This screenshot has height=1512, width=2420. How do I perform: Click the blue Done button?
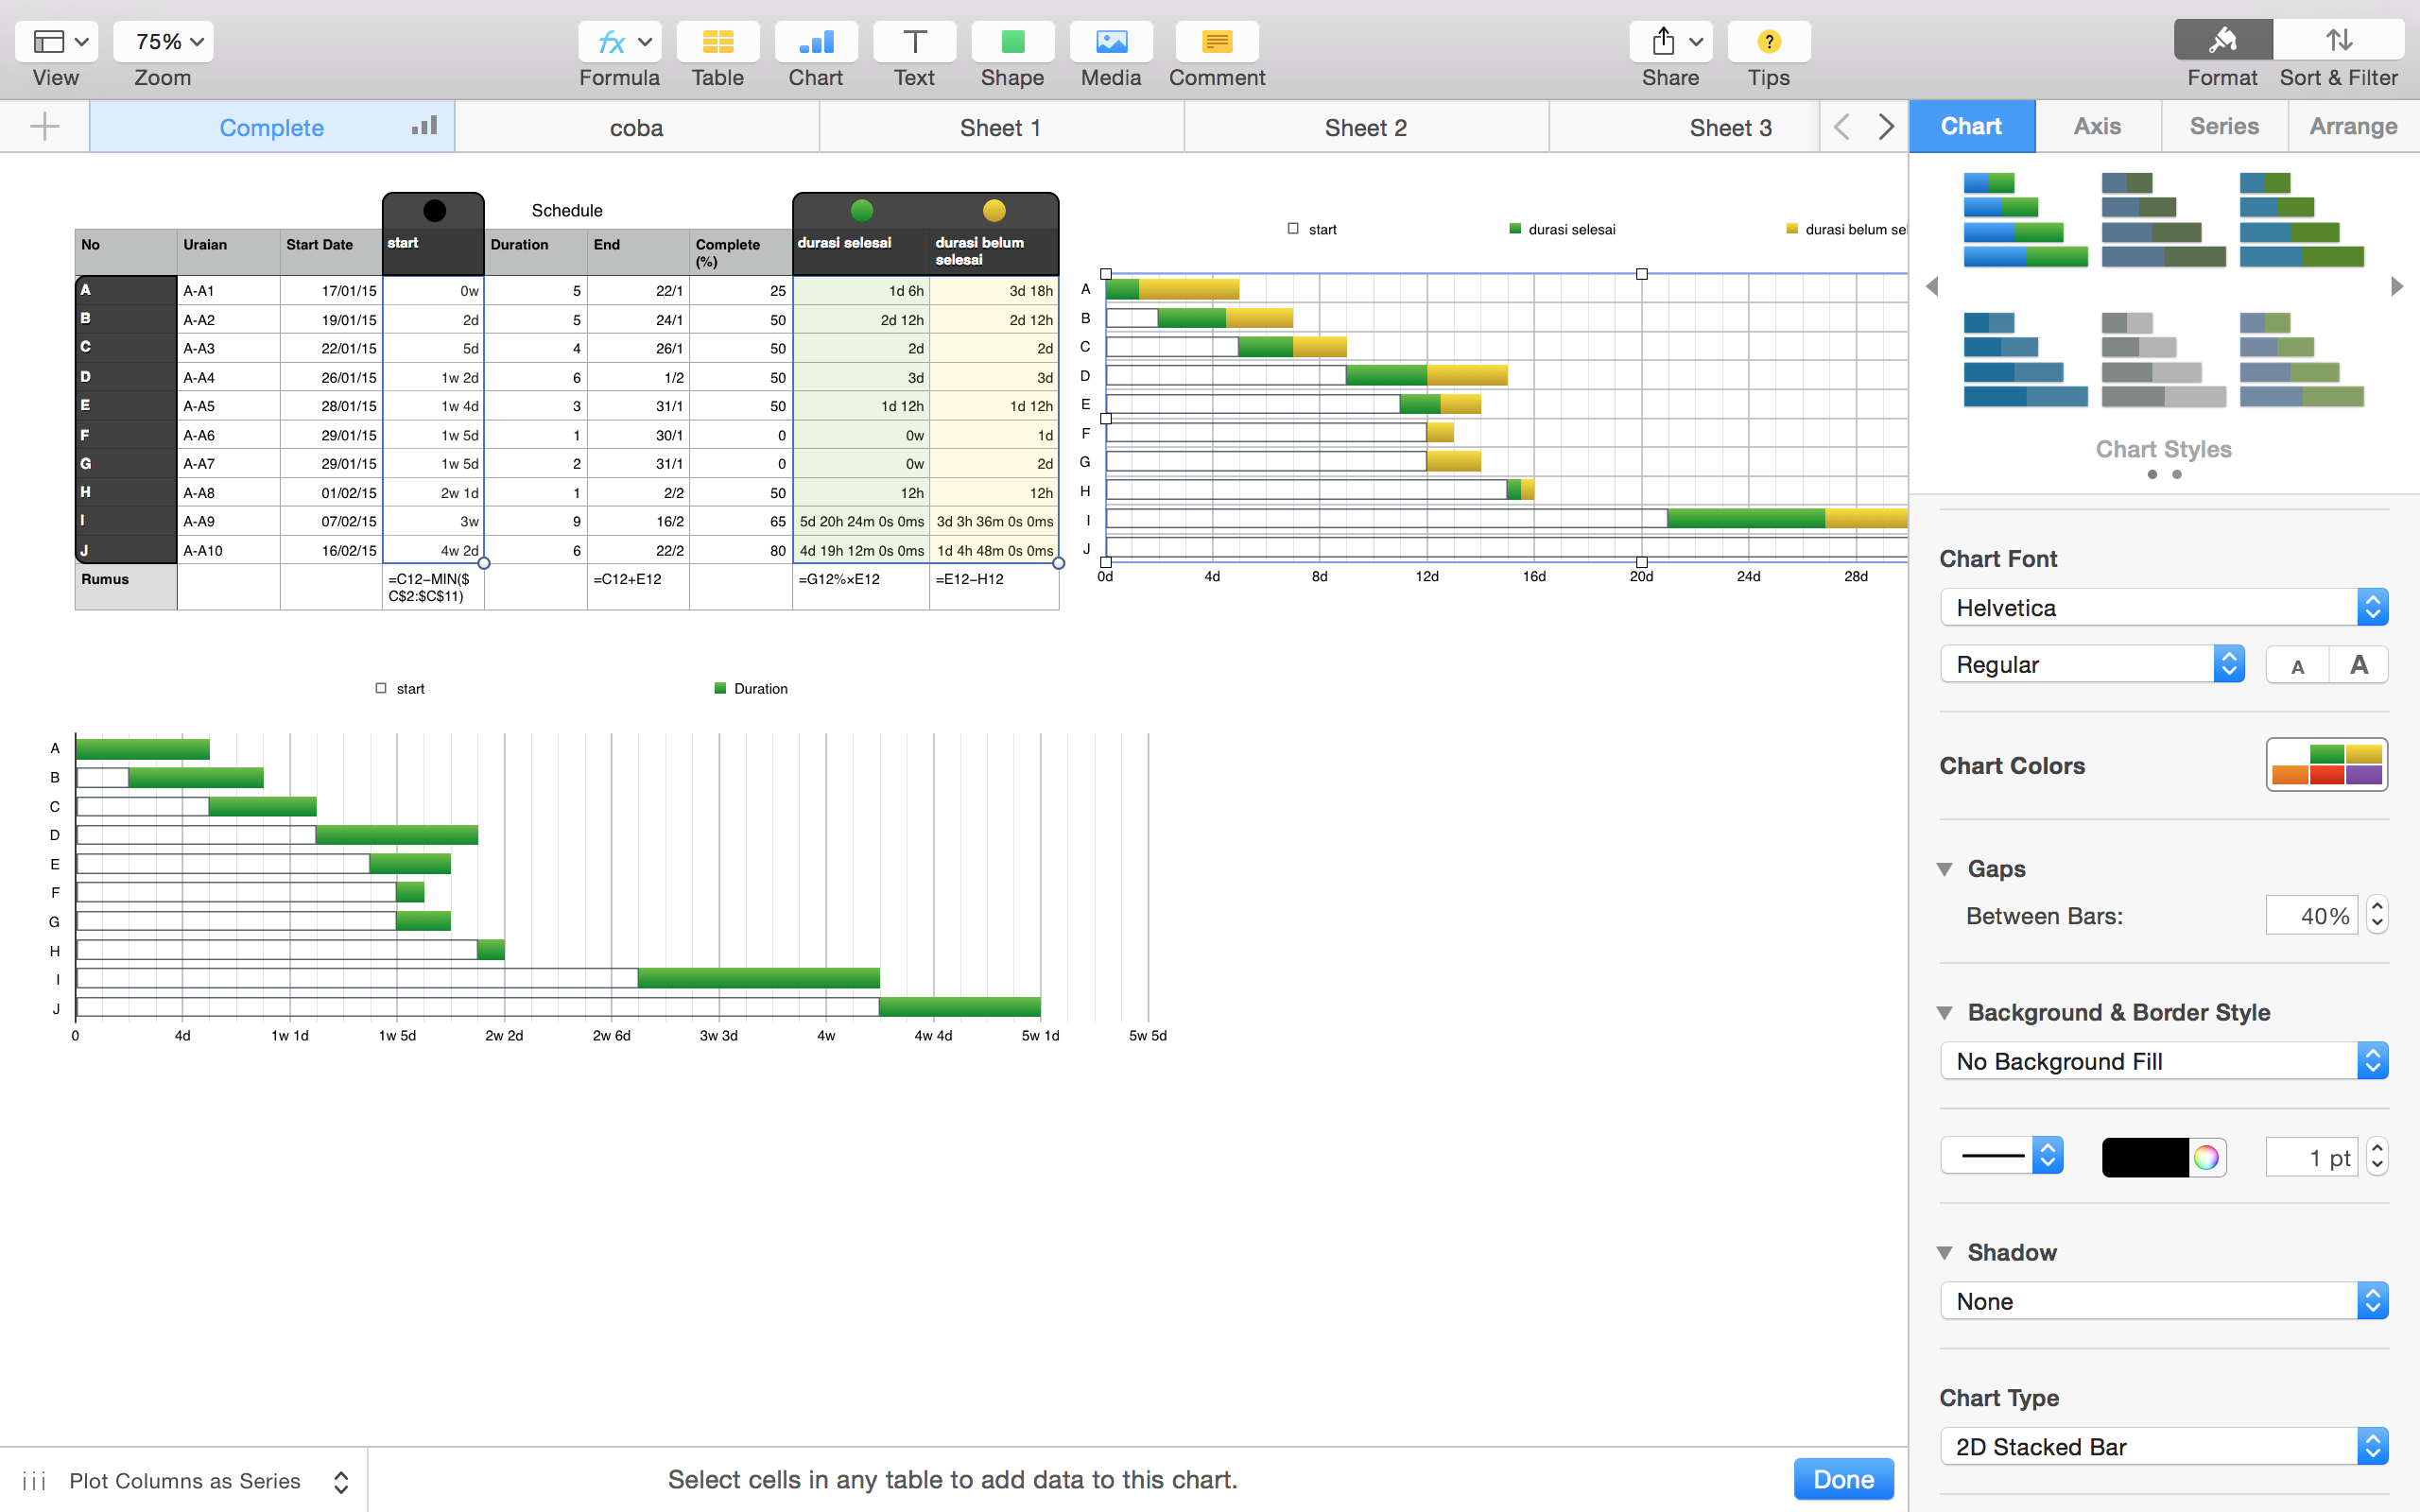point(1843,1479)
